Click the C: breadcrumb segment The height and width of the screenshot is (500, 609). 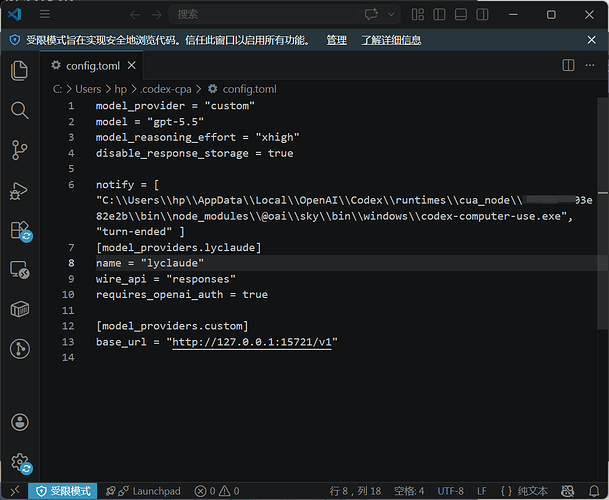(x=57, y=89)
